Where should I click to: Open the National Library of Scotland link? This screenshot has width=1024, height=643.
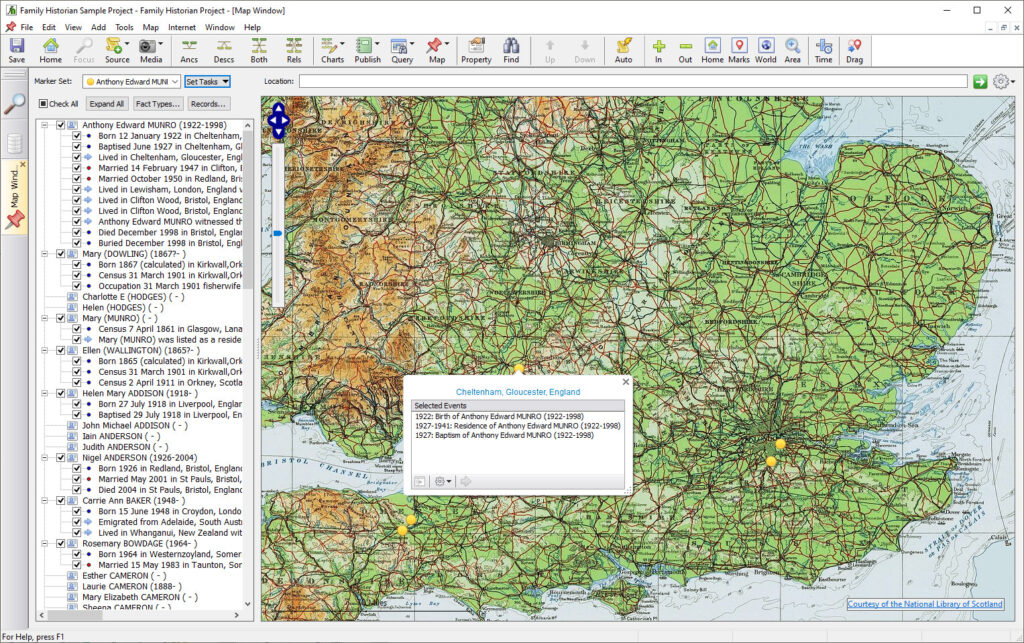click(924, 604)
